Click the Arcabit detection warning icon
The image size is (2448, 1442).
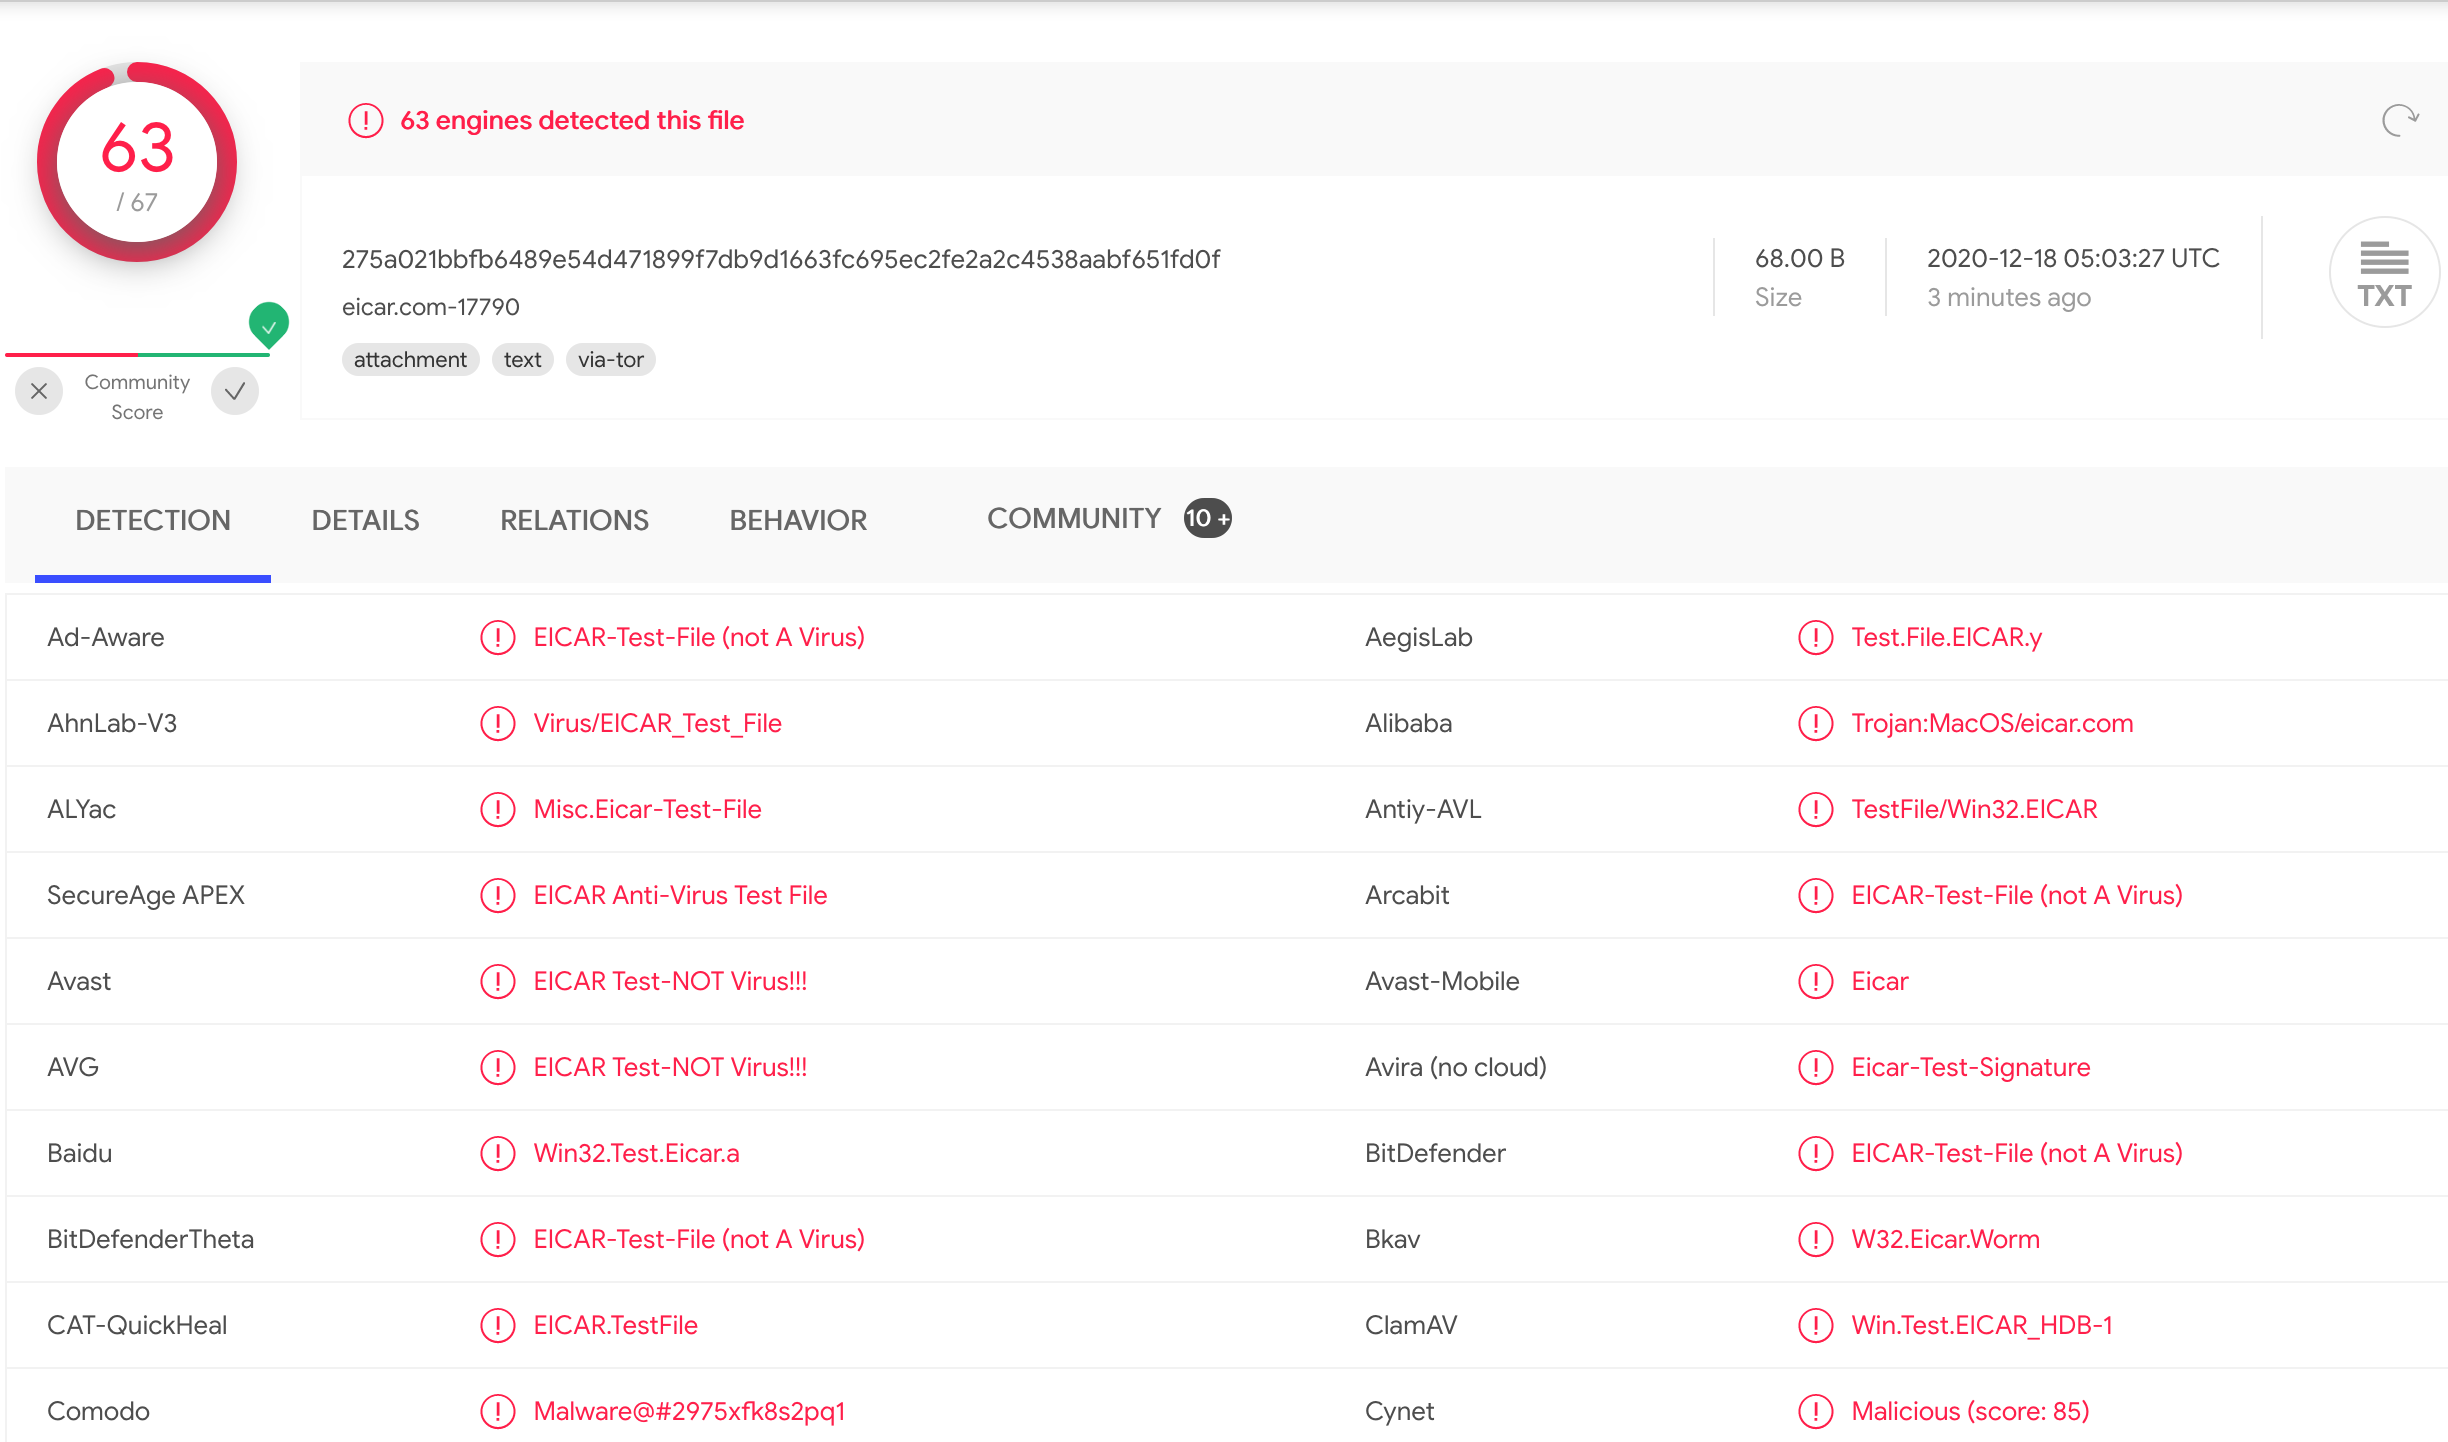[1816, 895]
